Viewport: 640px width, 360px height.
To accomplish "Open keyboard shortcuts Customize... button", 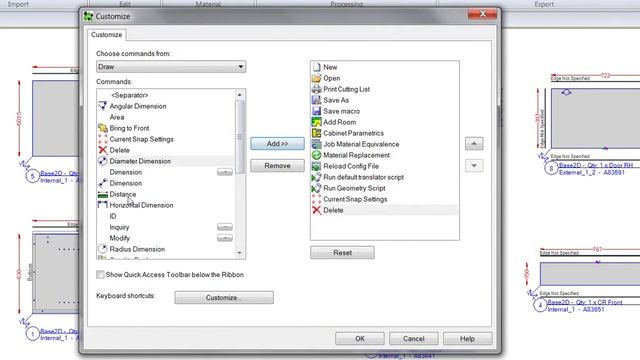I will click(x=224, y=298).
